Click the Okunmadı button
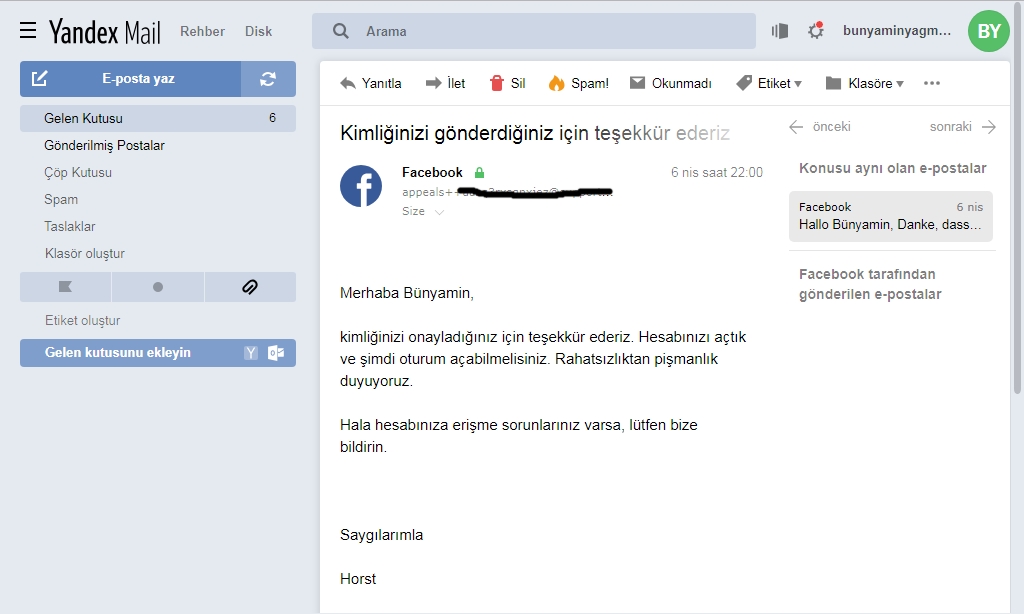The image size is (1024, 614). [x=671, y=83]
